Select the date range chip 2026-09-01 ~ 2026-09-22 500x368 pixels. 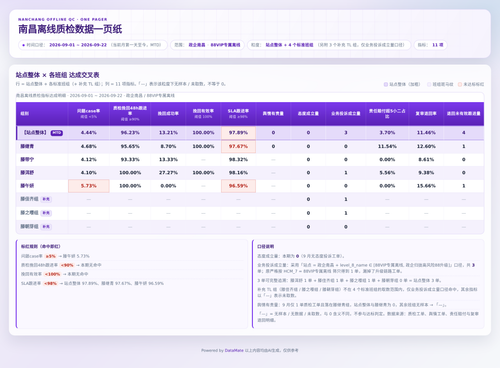93,45
